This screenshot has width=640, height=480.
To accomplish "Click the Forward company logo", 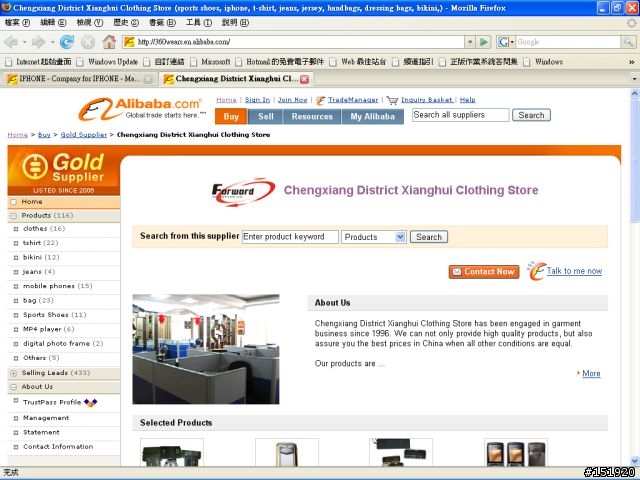I will click(x=242, y=191).
